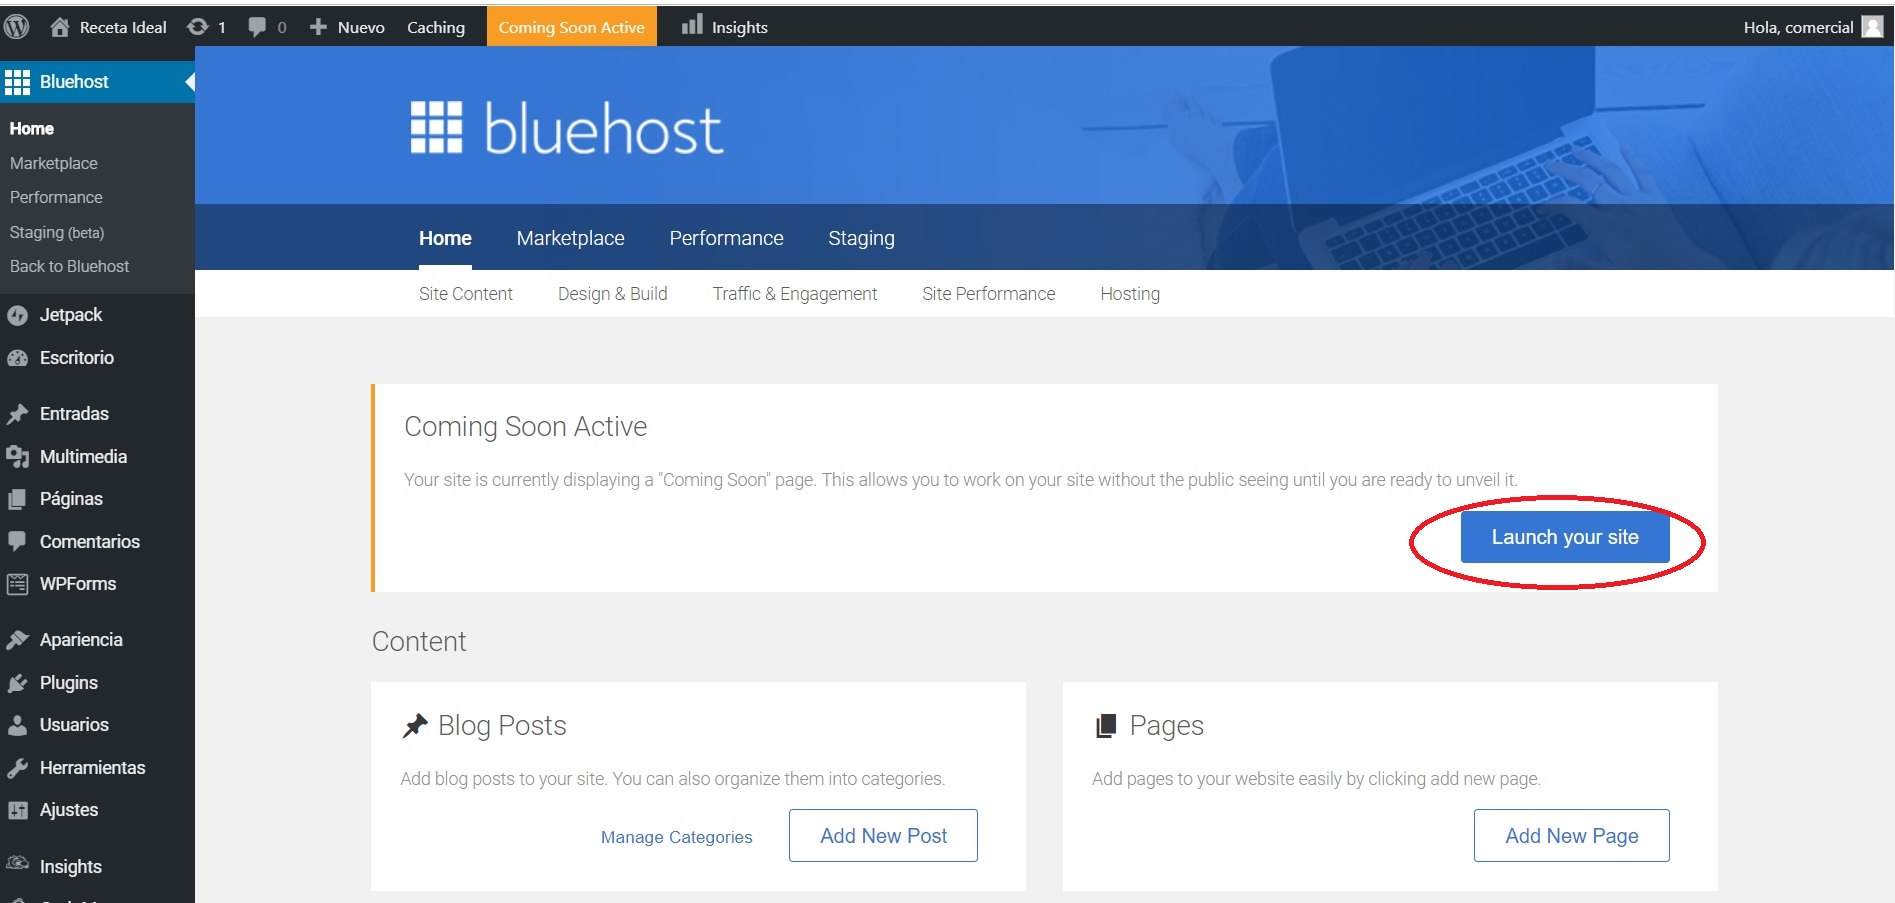Open Jetpack from the sidebar icon
Image resolution: width=1895 pixels, height=903 pixels.
click(x=17, y=316)
